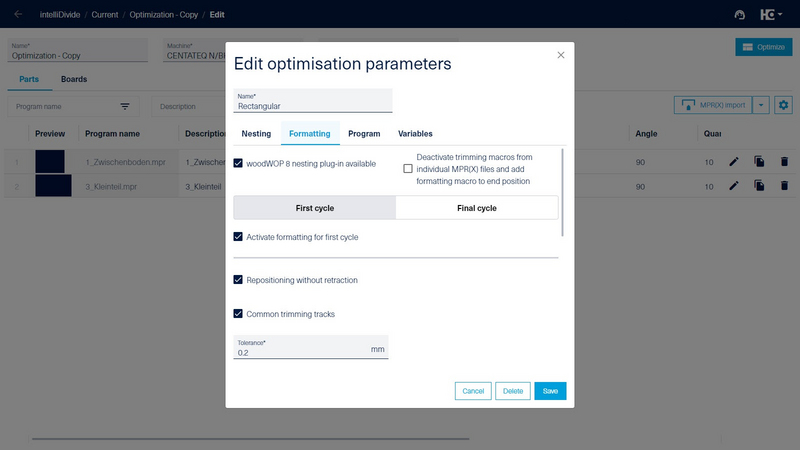Viewport: 800px width, 450px height.
Task: Click the Cancel button
Action: [473, 391]
